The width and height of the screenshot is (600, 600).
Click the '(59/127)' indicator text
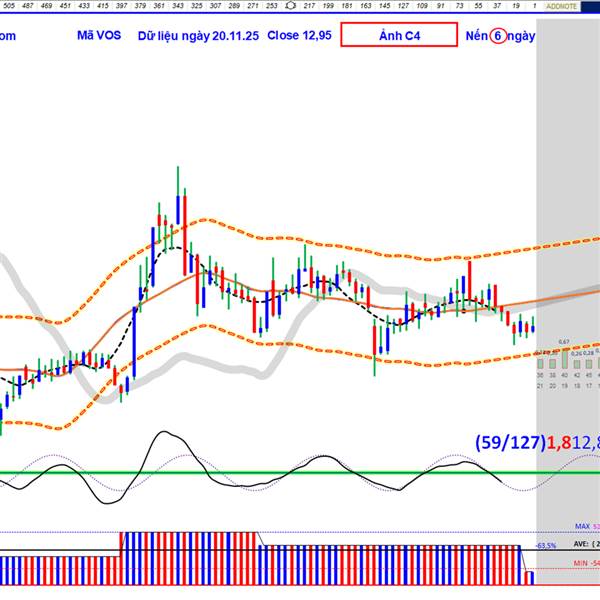coord(510,442)
